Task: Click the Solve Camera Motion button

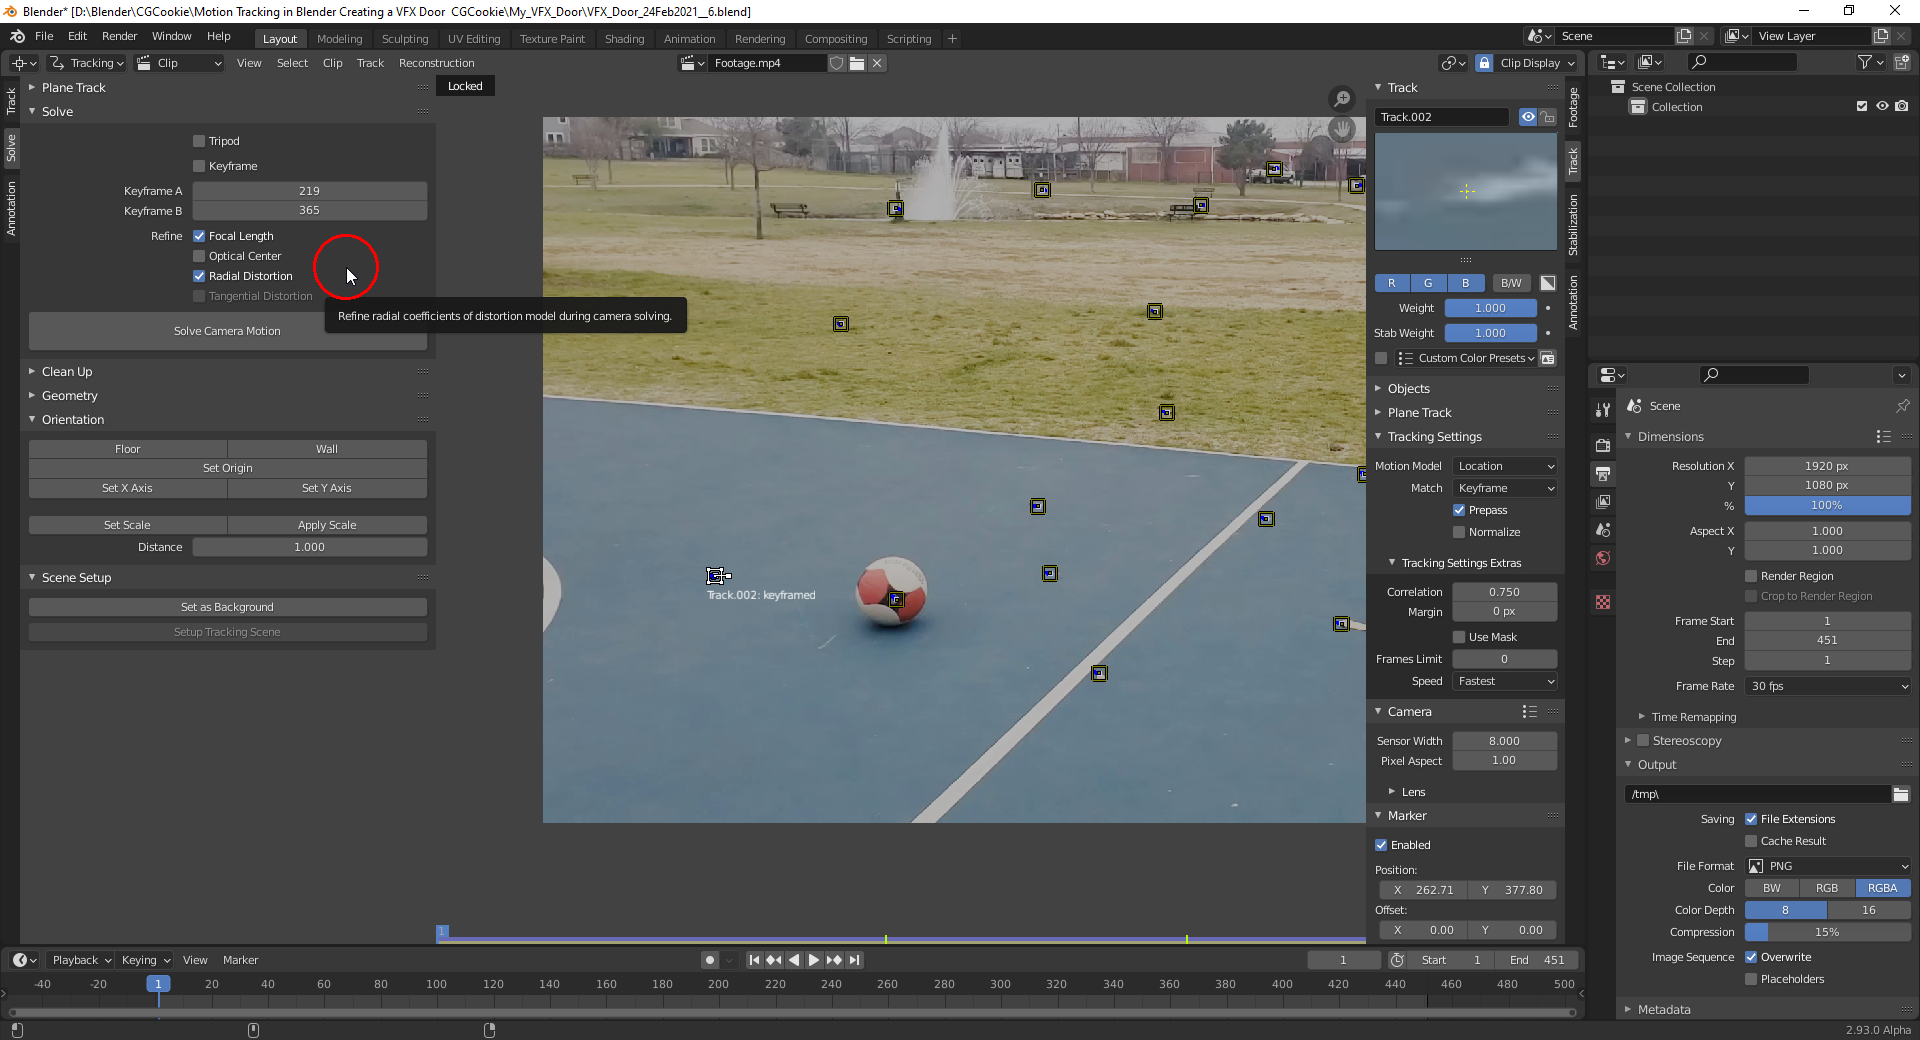Action: [227, 331]
